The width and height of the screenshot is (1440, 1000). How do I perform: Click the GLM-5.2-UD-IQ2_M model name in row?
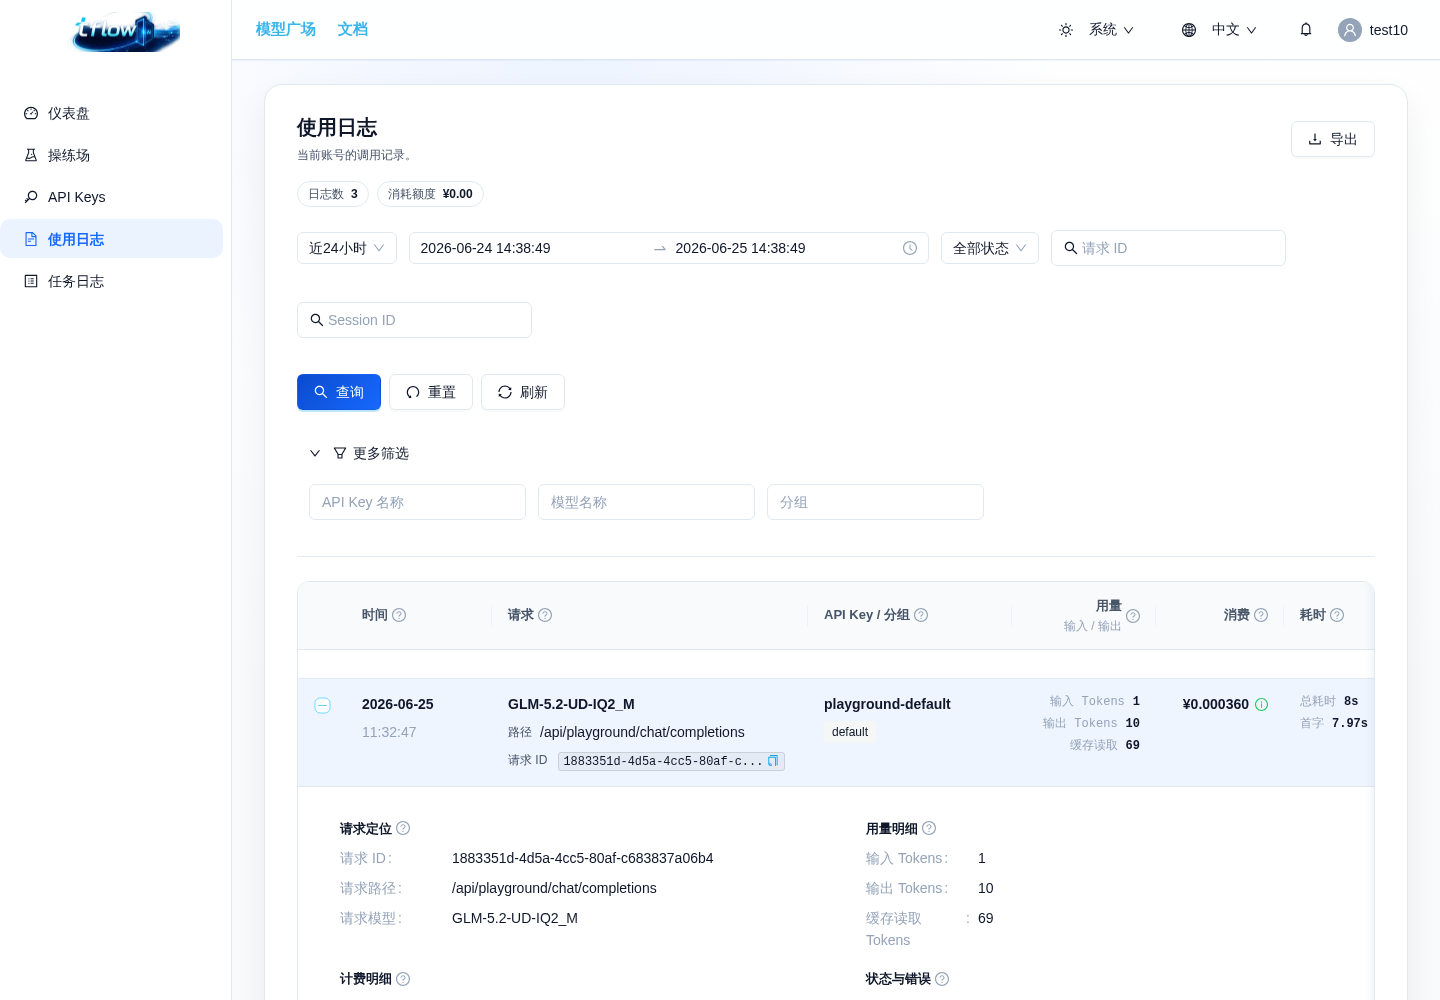(571, 704)
